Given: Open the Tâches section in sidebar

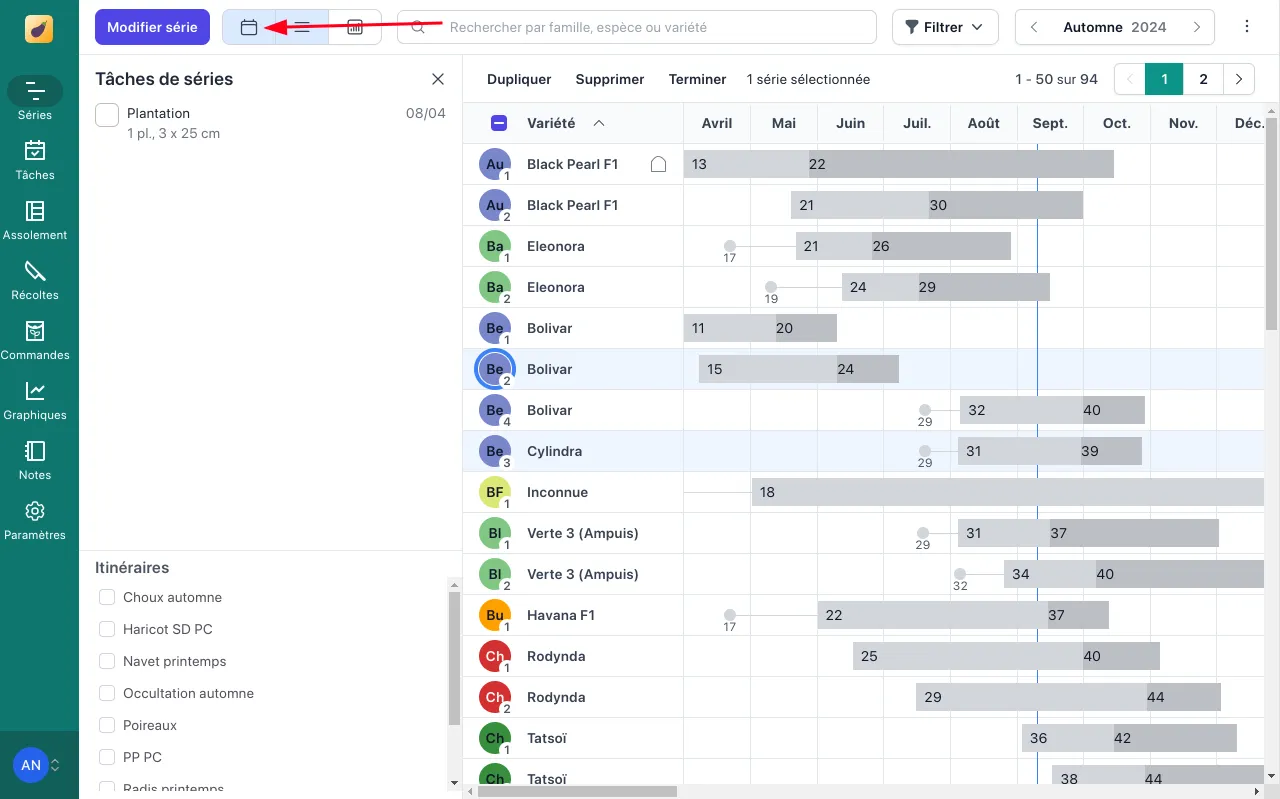Looking at the screenshot, I should pyautogui.click(x=35, y=159).
